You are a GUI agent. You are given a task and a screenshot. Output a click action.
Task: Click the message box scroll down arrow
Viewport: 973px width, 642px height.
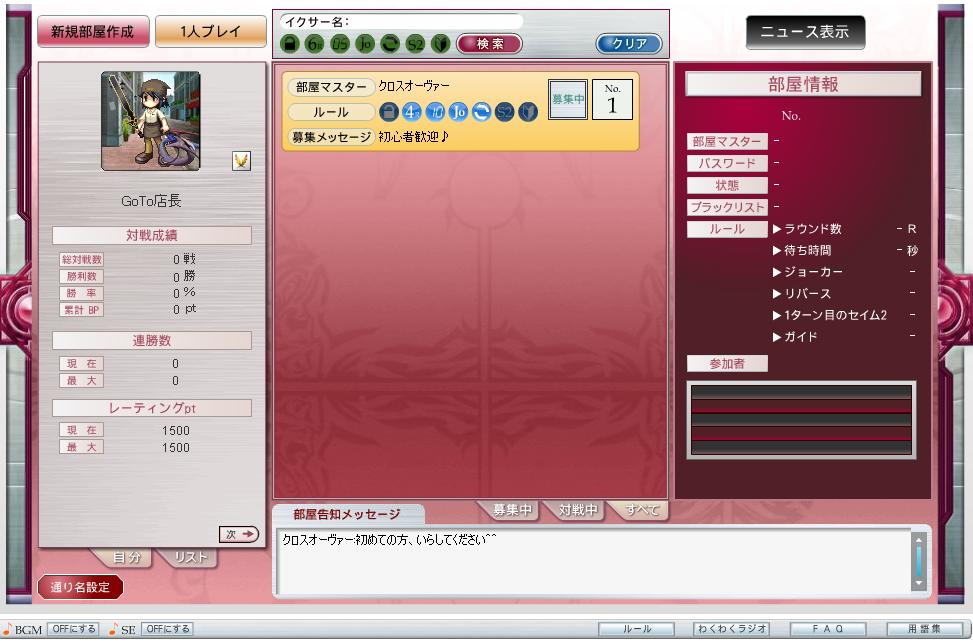[919, 582]
